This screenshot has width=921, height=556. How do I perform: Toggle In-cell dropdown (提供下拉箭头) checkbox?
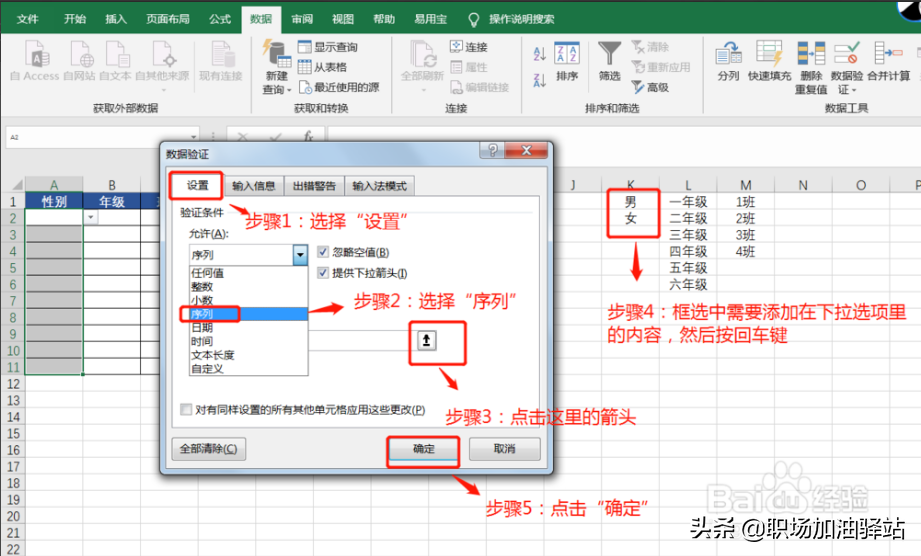(322, 272)
